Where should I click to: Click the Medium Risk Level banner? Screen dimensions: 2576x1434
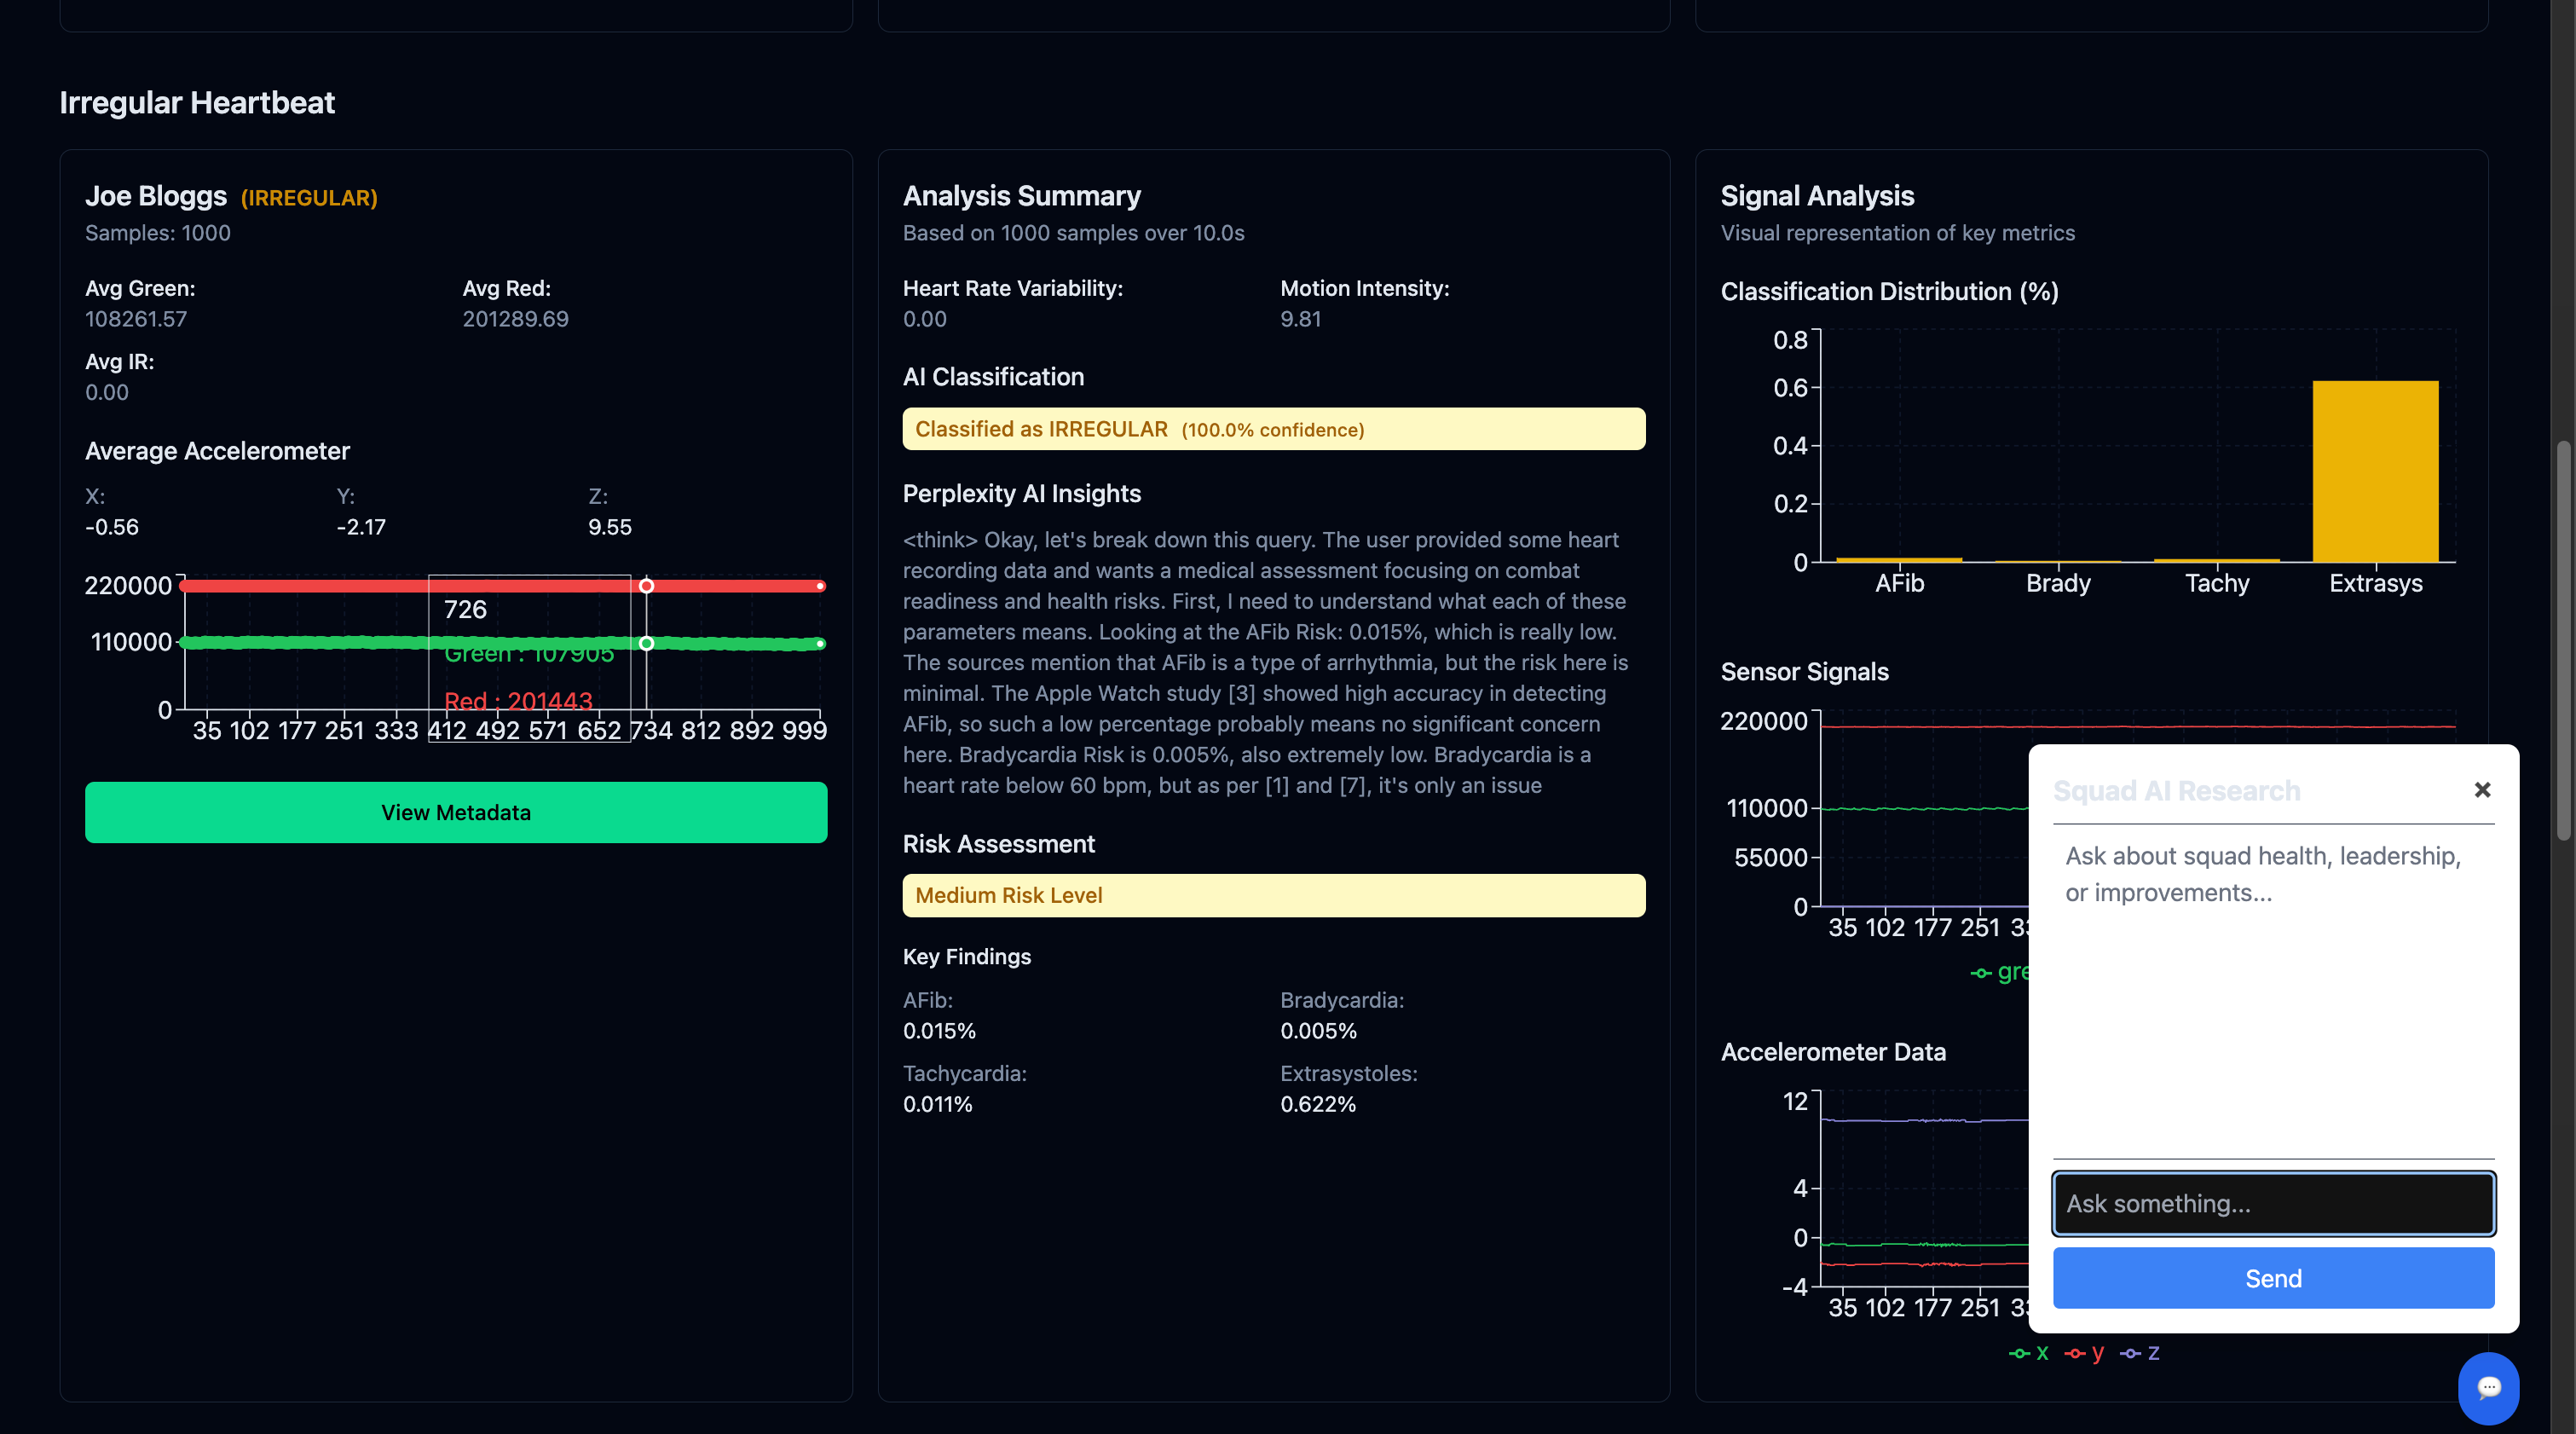pyautogui.click(x=1273, y=895)
